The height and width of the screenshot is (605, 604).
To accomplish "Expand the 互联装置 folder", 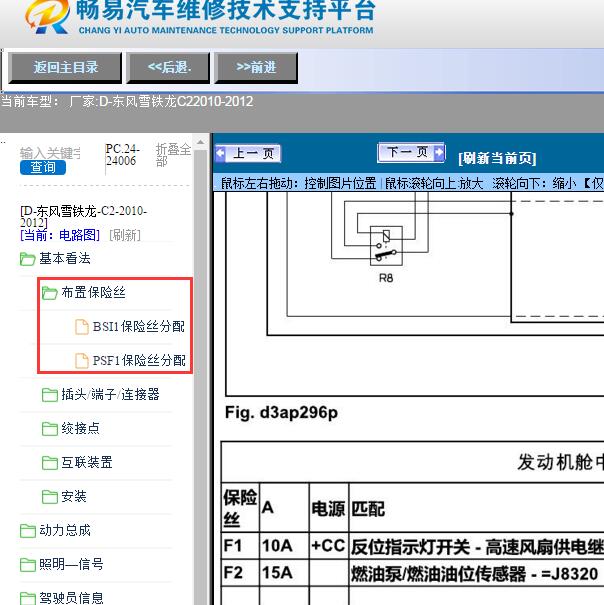I will pyautogui.click(x=87, y=462).
